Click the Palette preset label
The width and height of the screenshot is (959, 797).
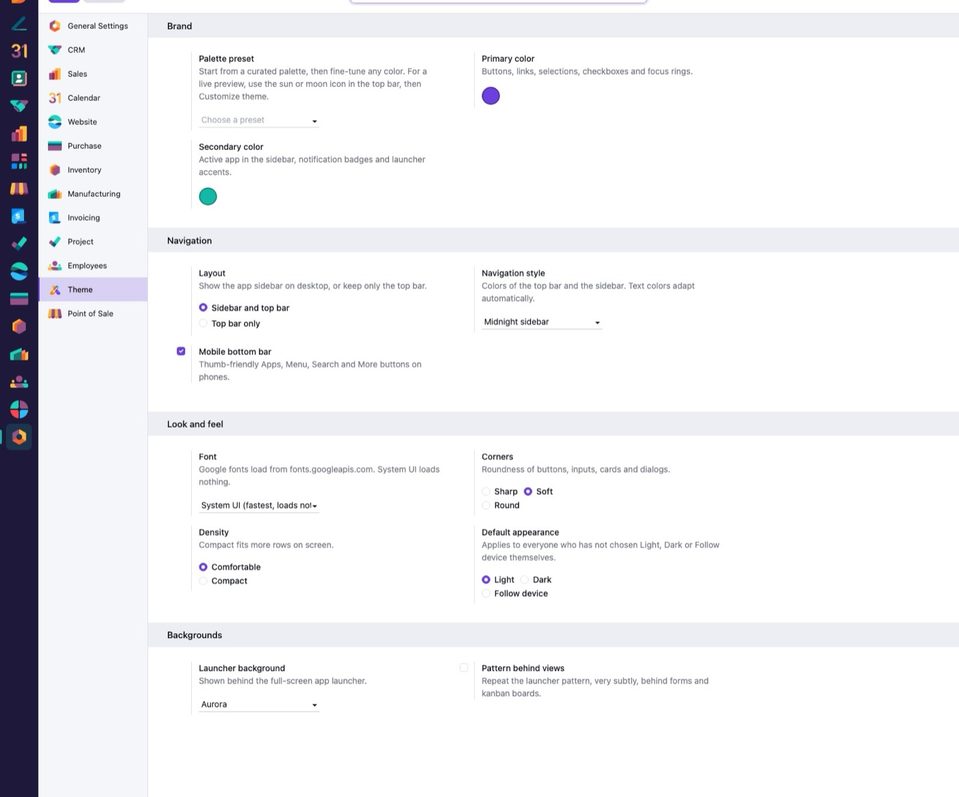click(x=226, y=59)
